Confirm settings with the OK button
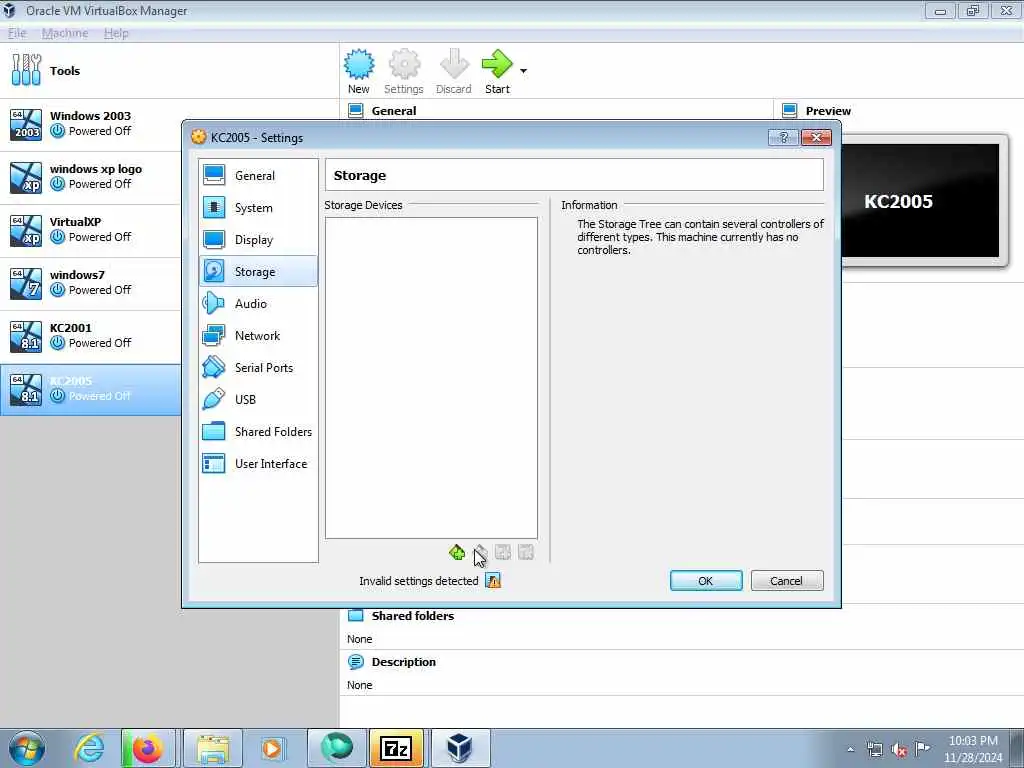Viewport: 1024px width, 768px height. (706, 581)
